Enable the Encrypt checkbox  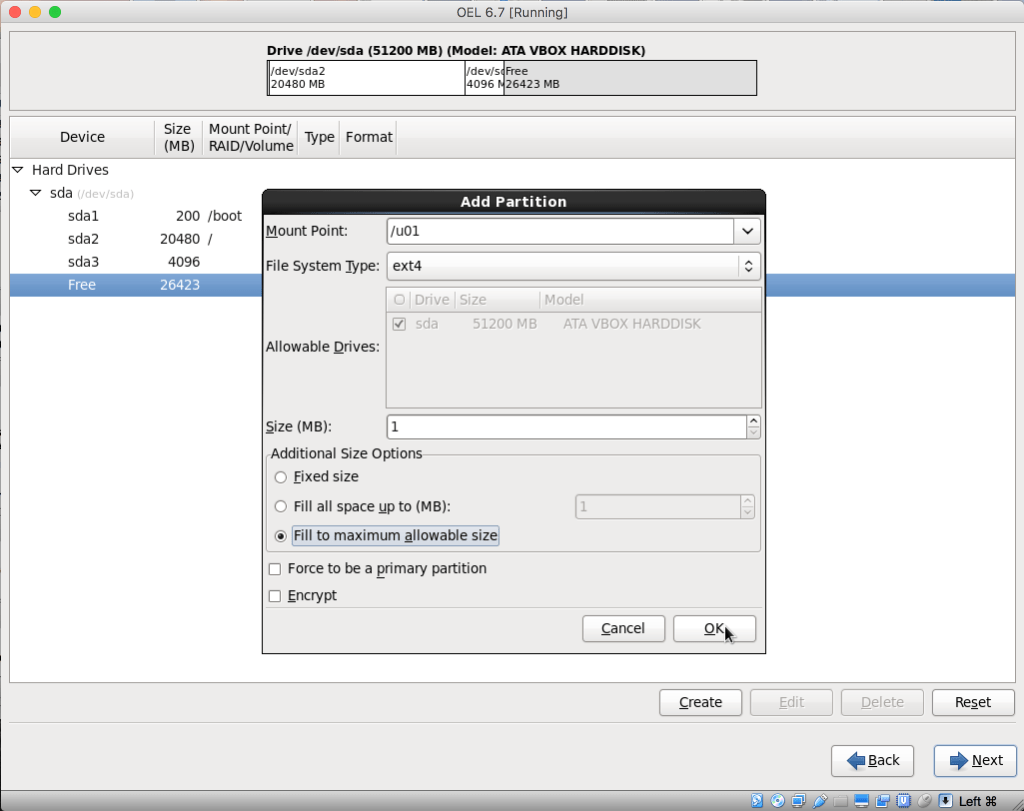pos(275,596)
